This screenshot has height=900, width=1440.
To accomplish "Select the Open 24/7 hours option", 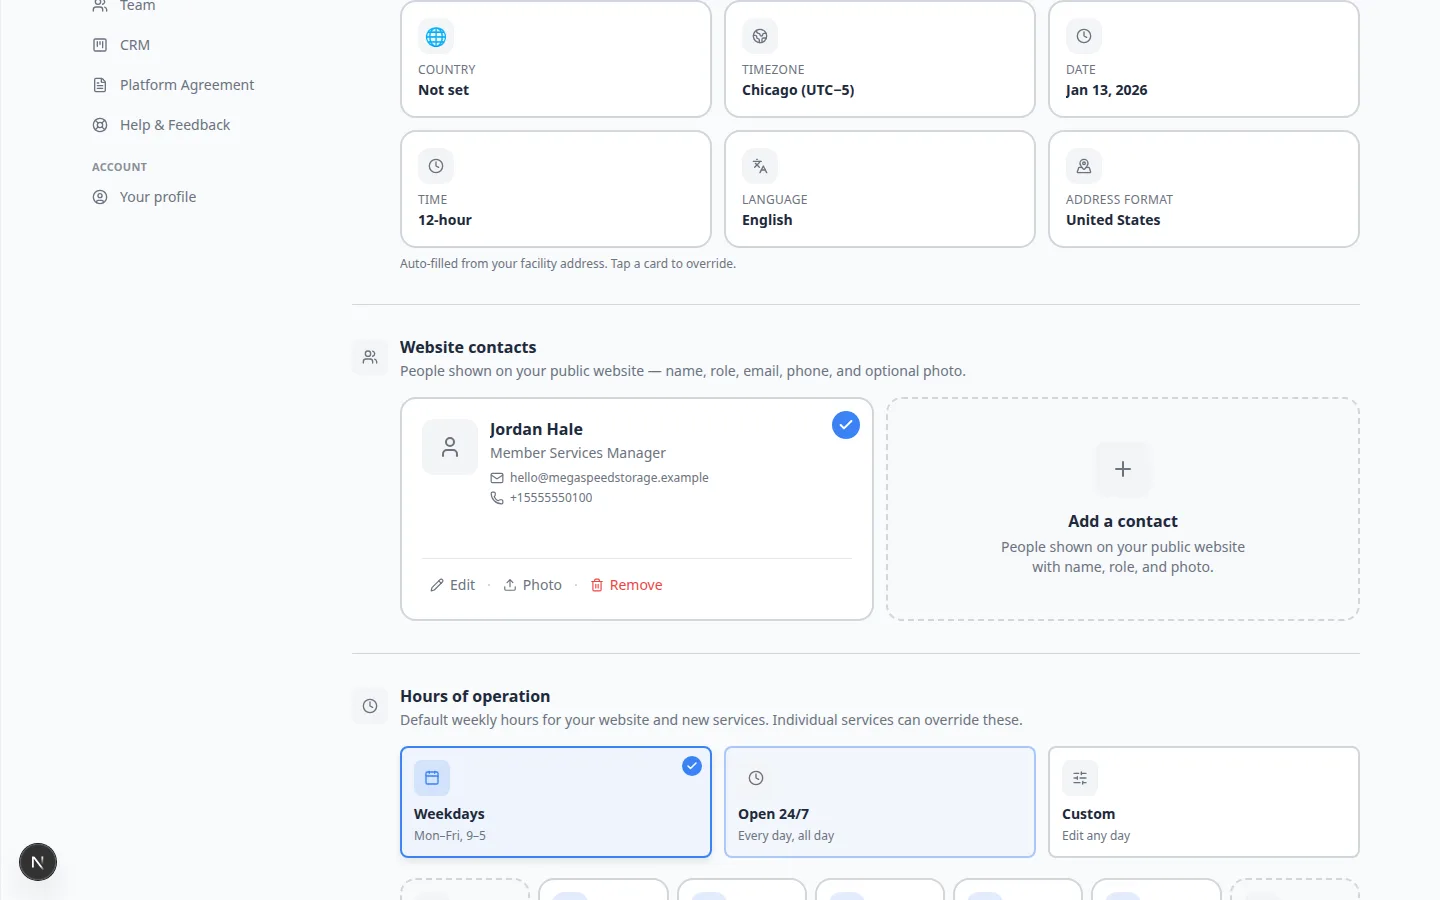I will click(880, 802).
